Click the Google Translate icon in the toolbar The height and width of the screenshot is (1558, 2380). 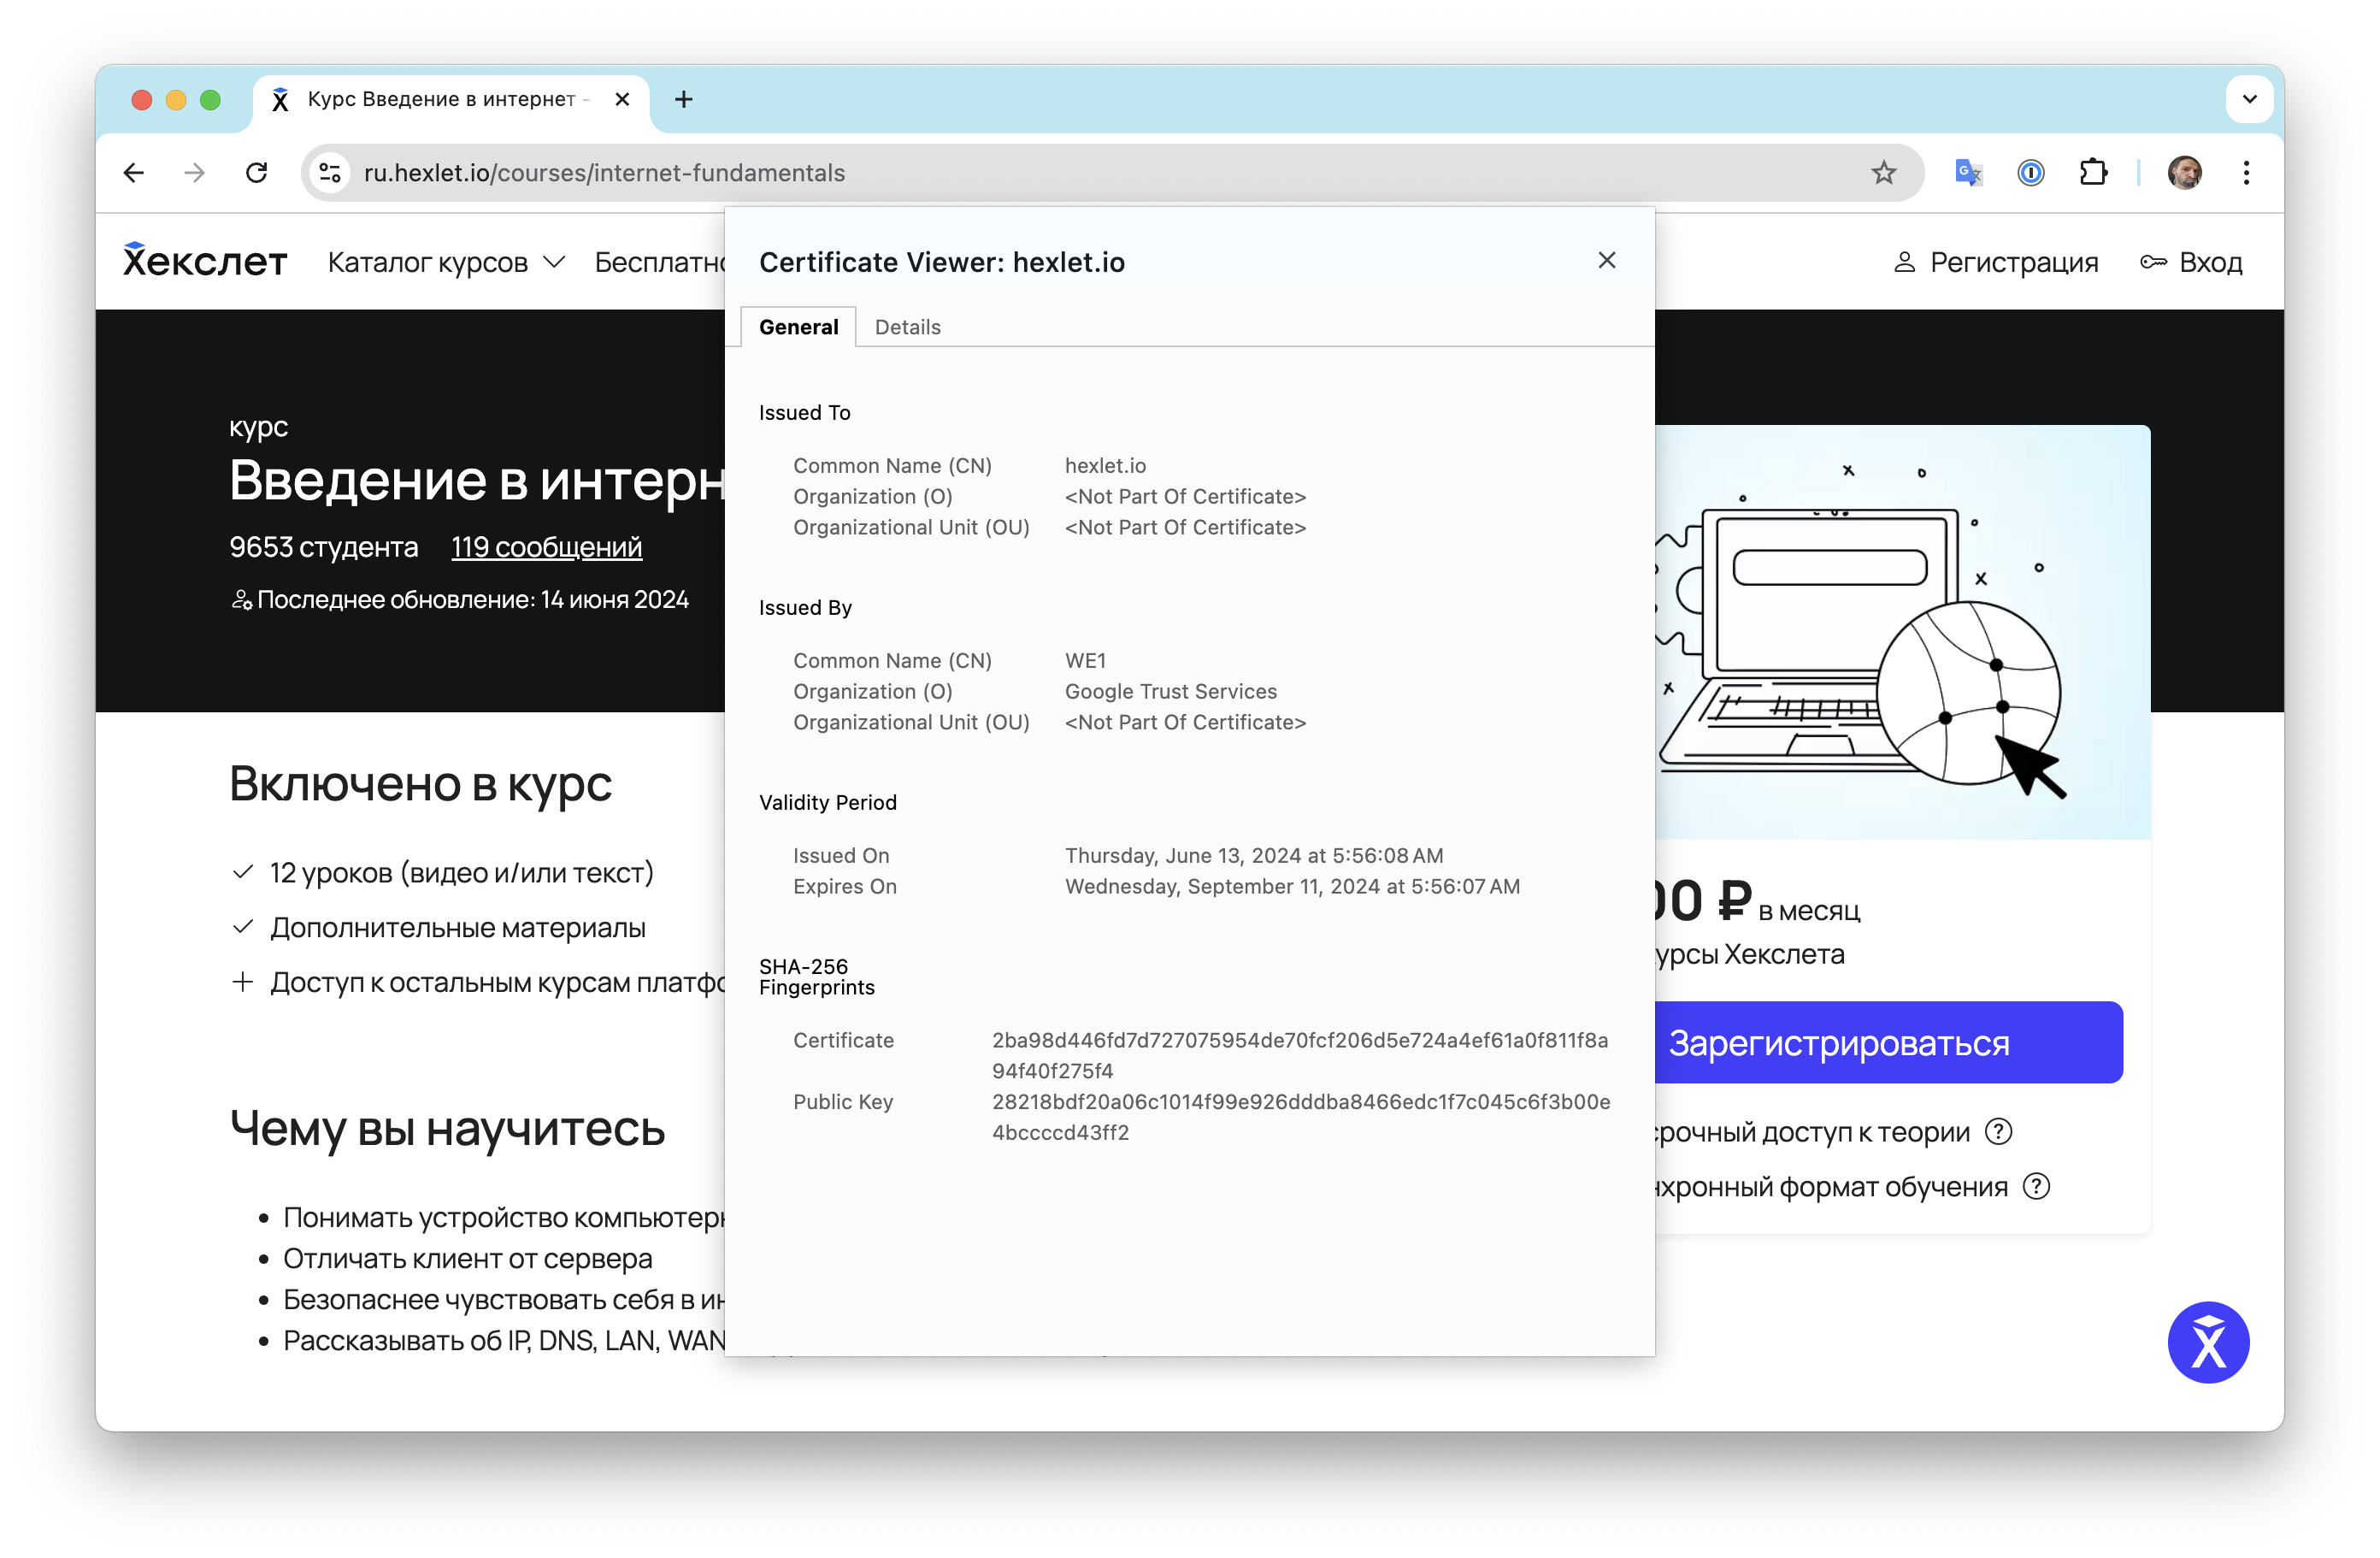coord(1967,172)
